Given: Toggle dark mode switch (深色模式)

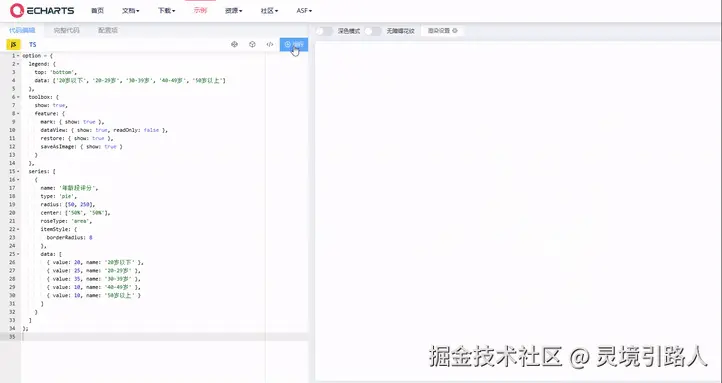Looking at the screenshot, I should [325, 31].
